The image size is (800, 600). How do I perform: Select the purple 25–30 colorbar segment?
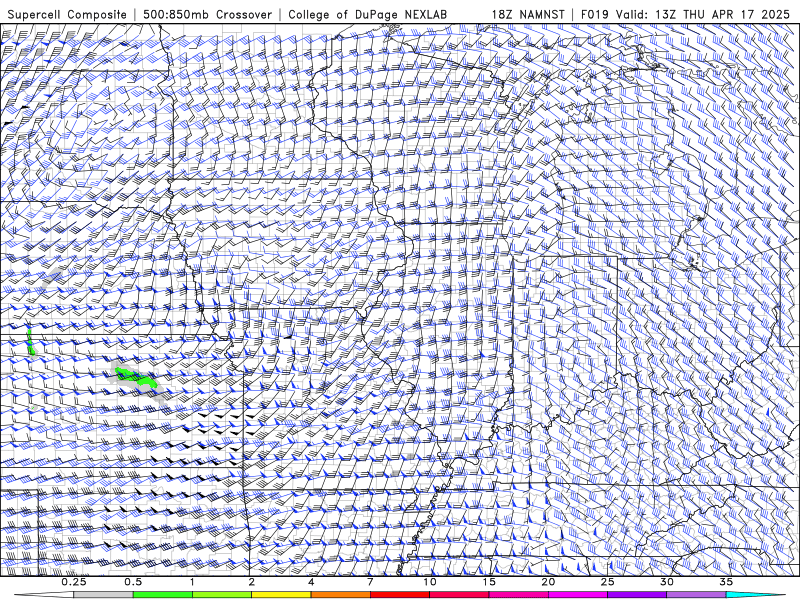(637, 595)
